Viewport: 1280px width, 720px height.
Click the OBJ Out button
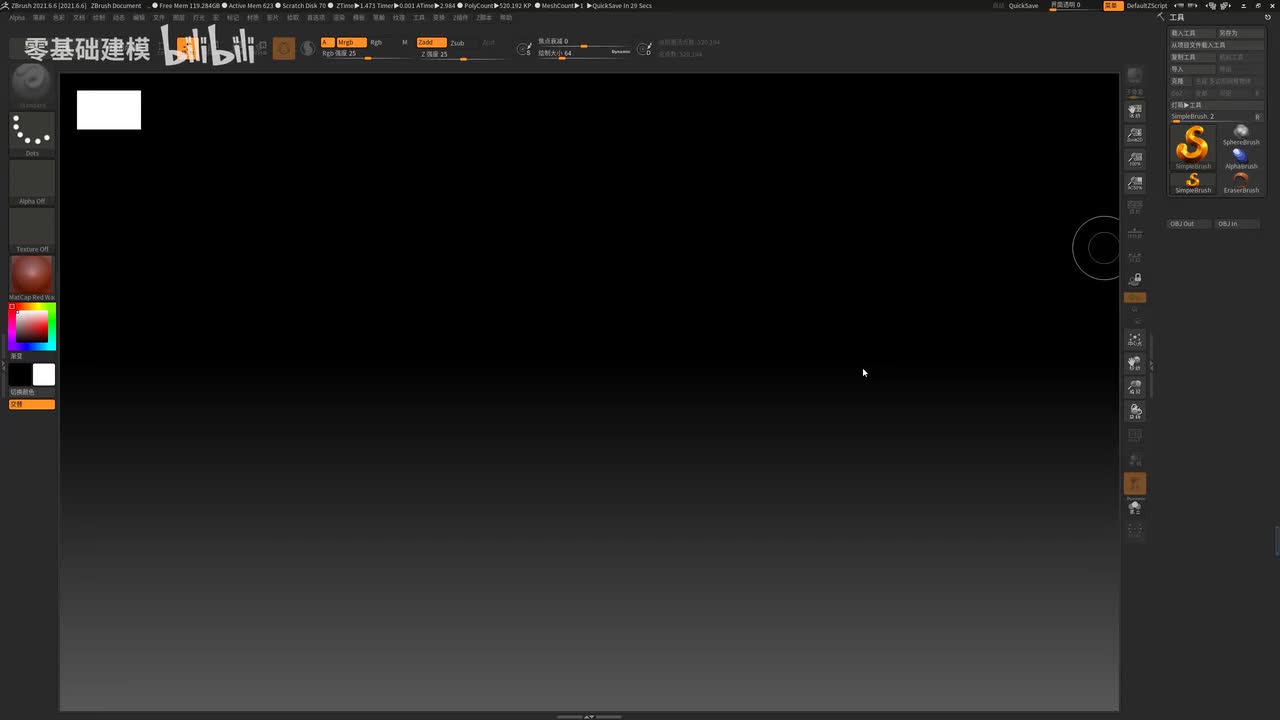(1190, 224)
